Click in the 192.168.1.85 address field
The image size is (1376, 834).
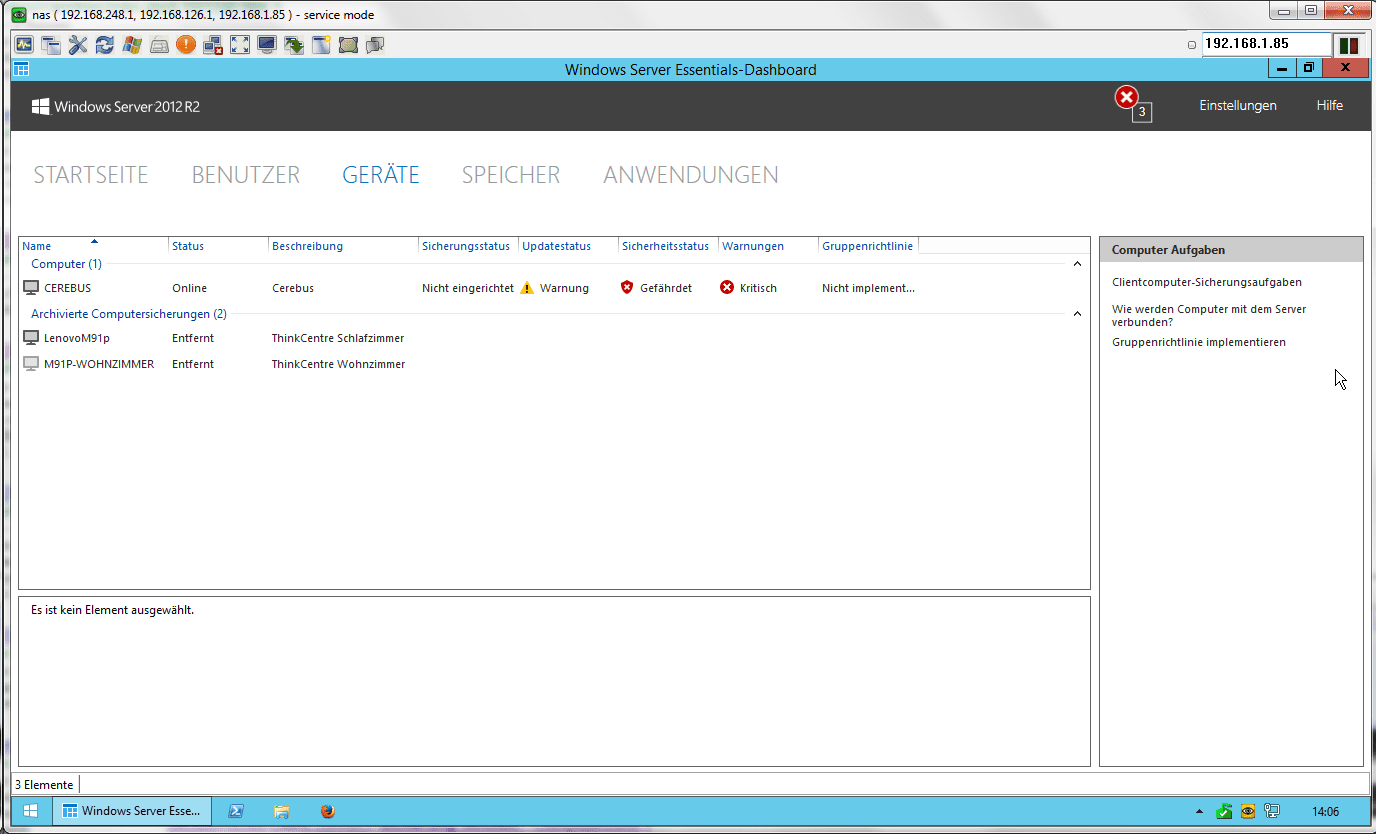[x=1266, y=44]
